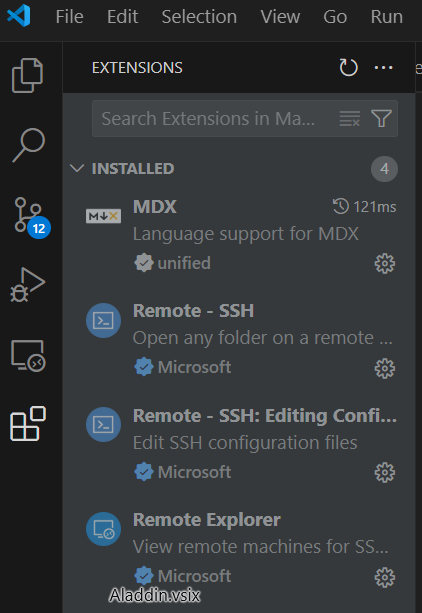
Task: Clear extensions search results icon
Action: pyautogui.click(x=350, y=118)
